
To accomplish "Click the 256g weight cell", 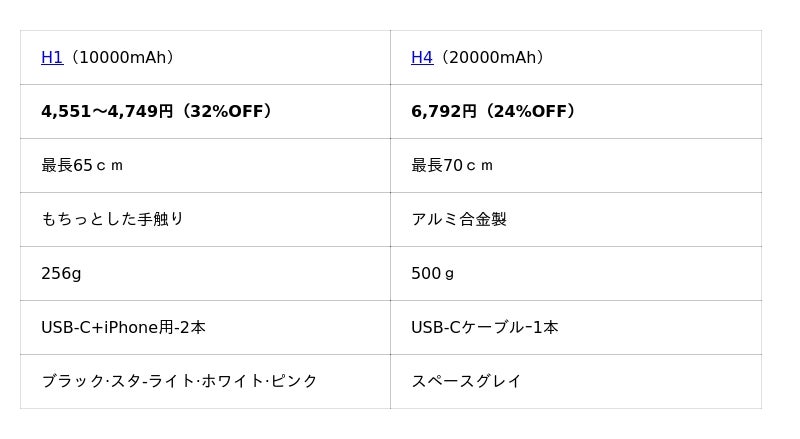I will (61, 274).
